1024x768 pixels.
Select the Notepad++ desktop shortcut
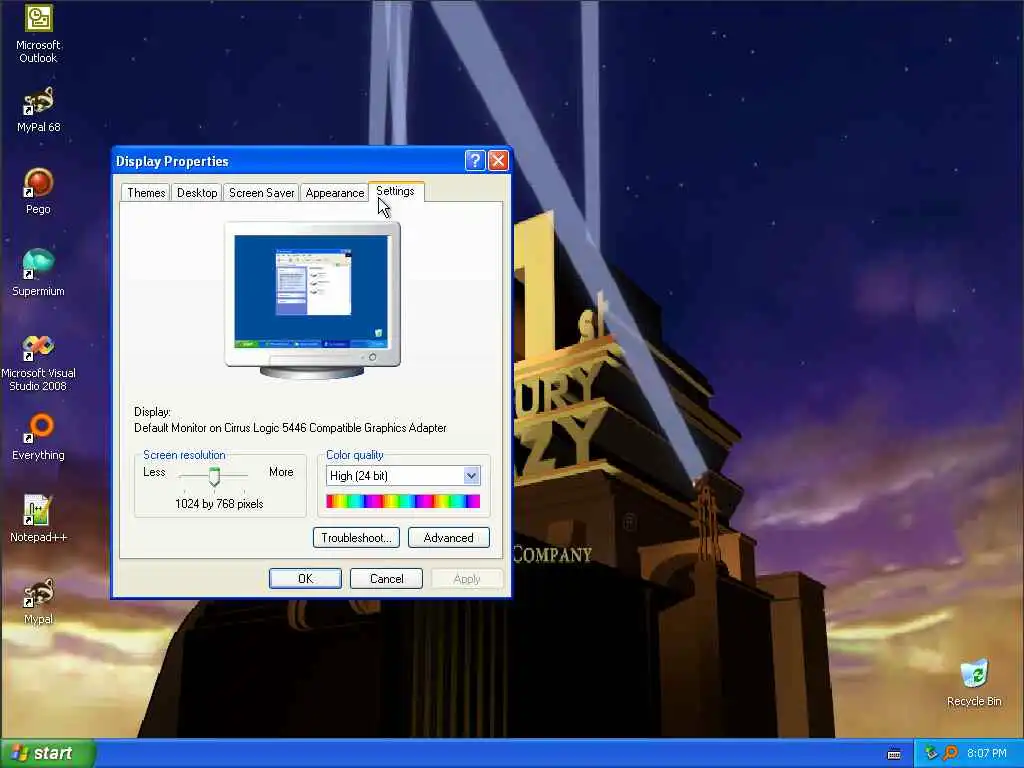pos(38,519)
